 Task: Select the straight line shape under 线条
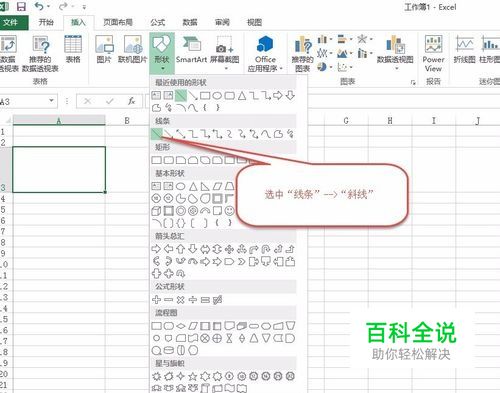coord(156,134)
